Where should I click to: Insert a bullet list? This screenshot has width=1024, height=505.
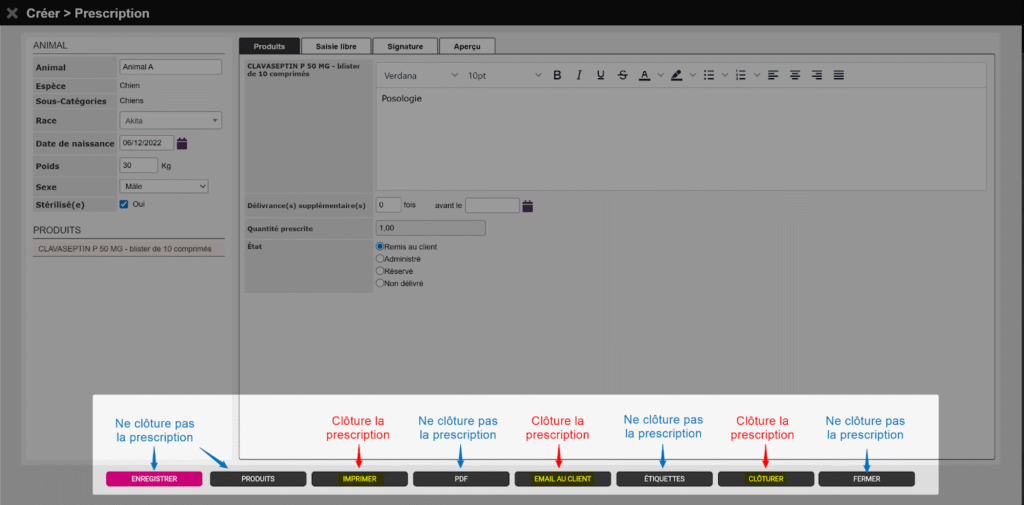tap(709, 75)
